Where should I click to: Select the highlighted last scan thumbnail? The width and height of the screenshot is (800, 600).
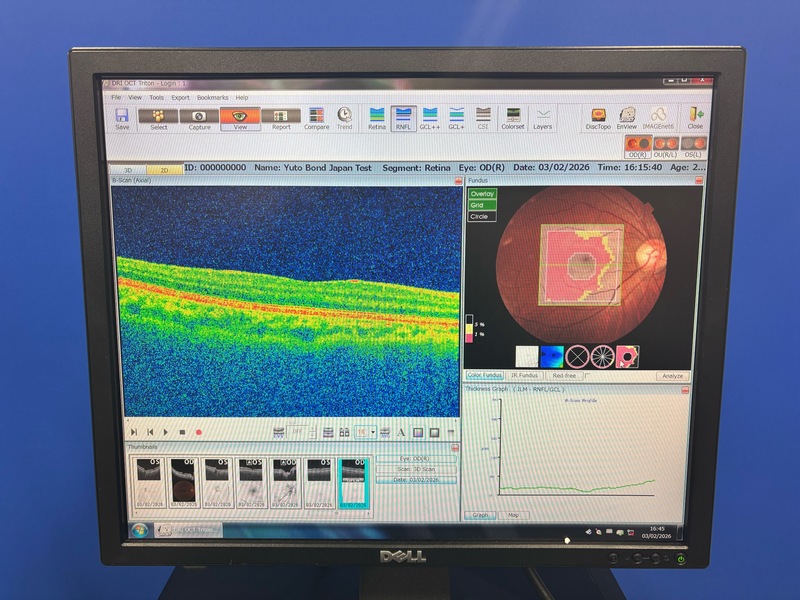(354, 484)
